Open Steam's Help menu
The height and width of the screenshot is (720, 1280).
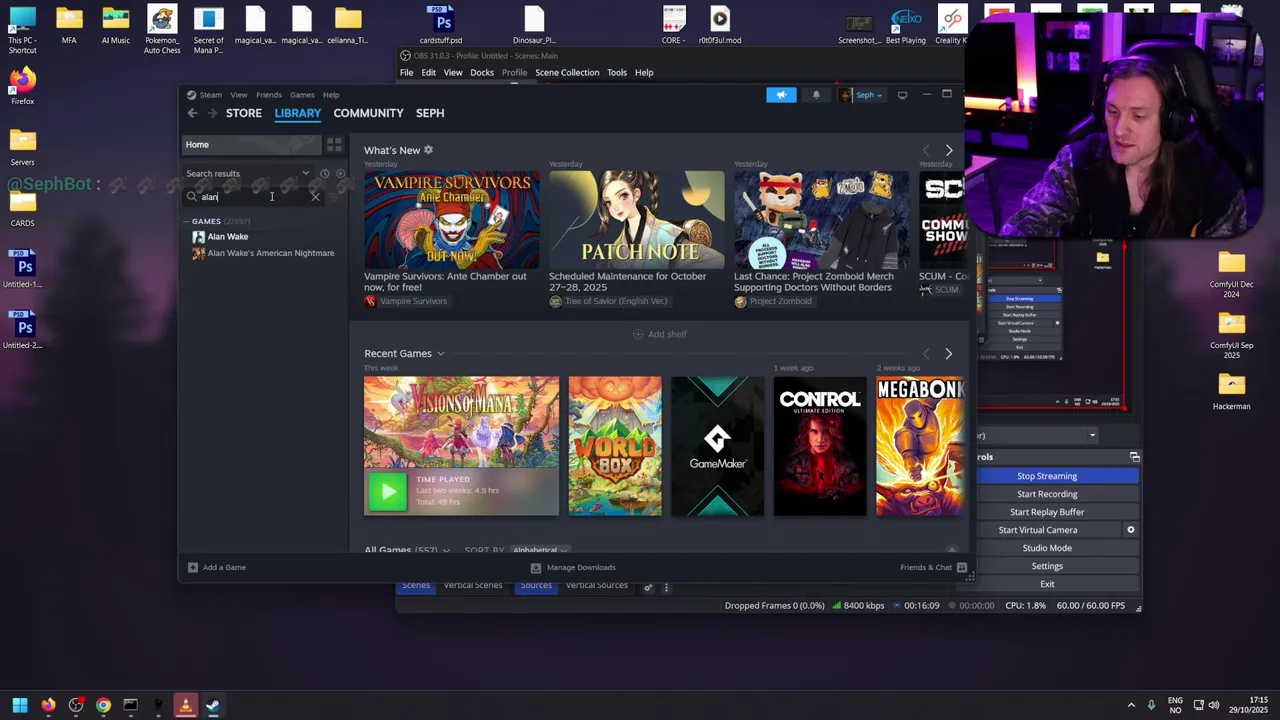click(331, 95)
